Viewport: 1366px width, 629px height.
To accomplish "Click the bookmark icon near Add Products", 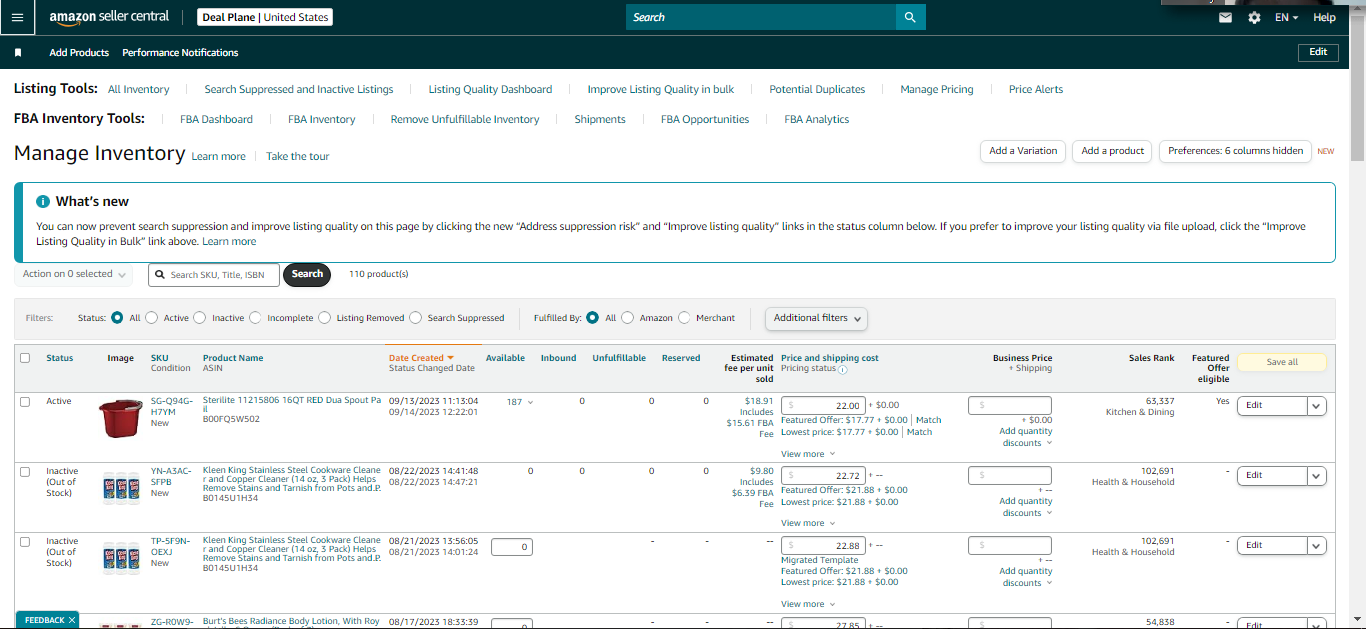I will (18, 53).
